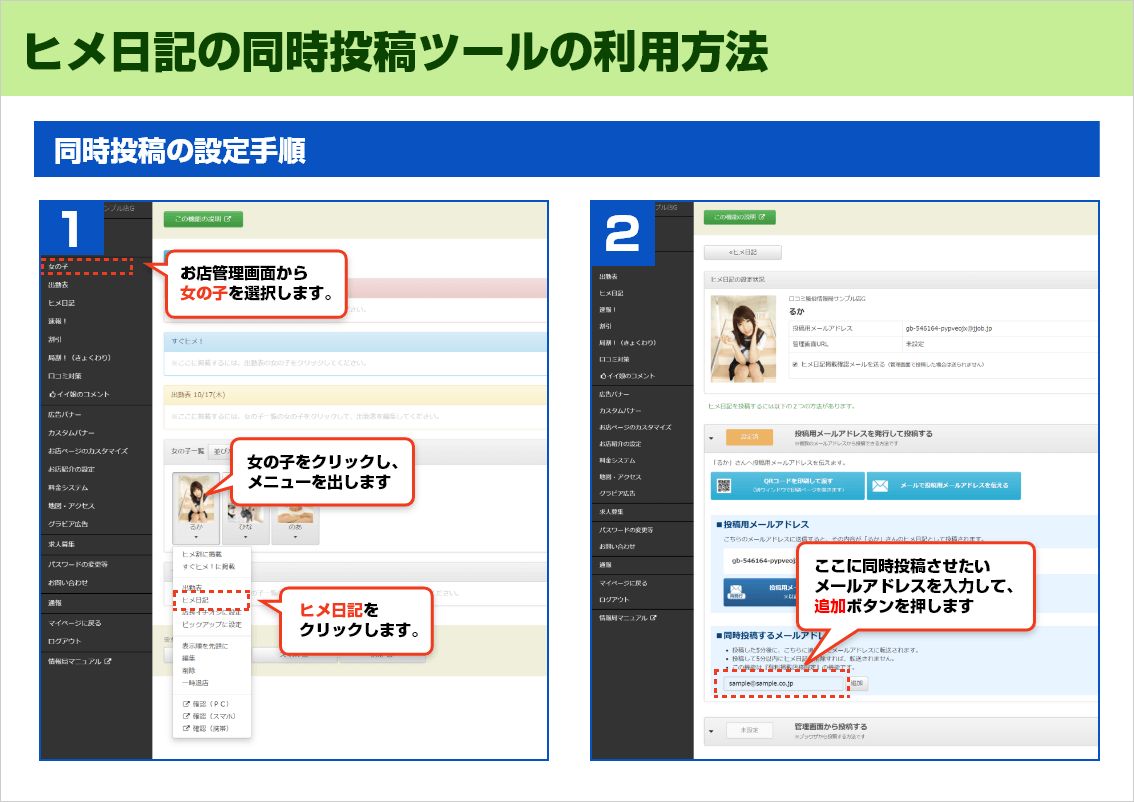Select 女の子 in screenshot 1 sidebar

coord(59,267)
